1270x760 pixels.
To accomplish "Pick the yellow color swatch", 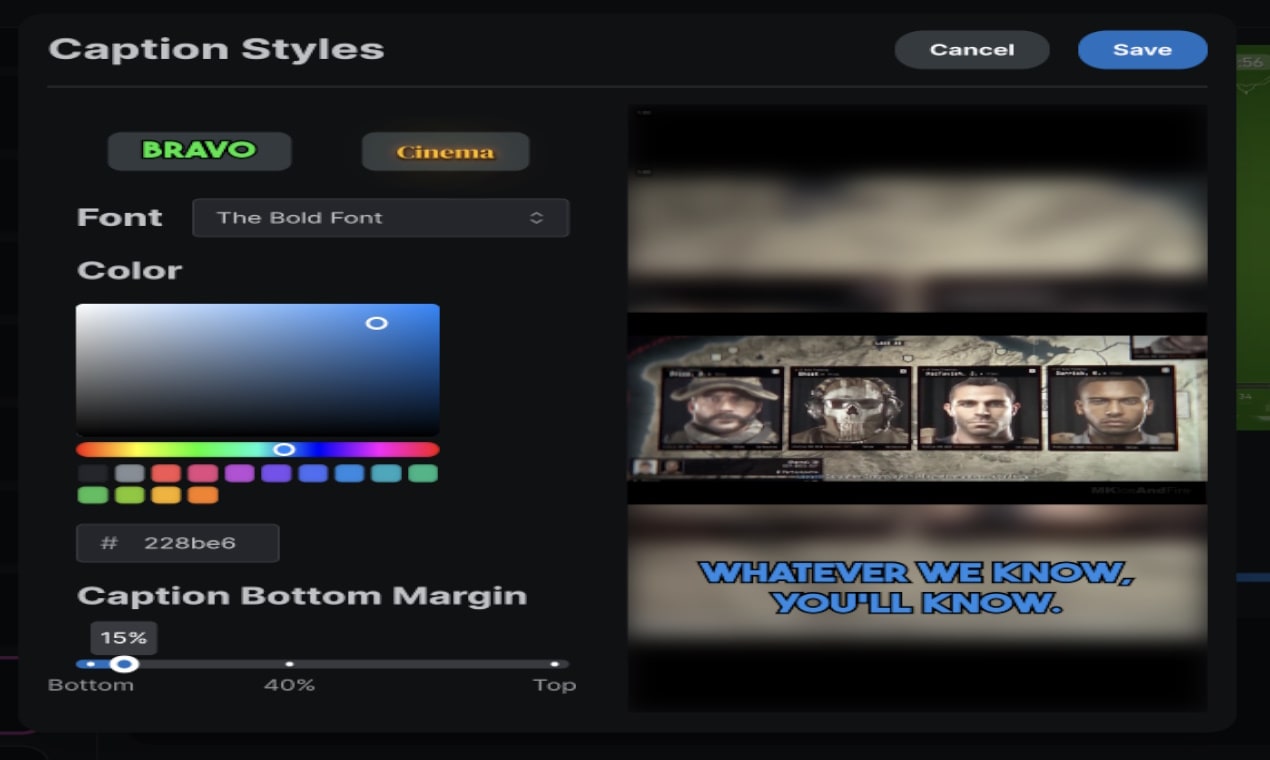I will 166,495.
